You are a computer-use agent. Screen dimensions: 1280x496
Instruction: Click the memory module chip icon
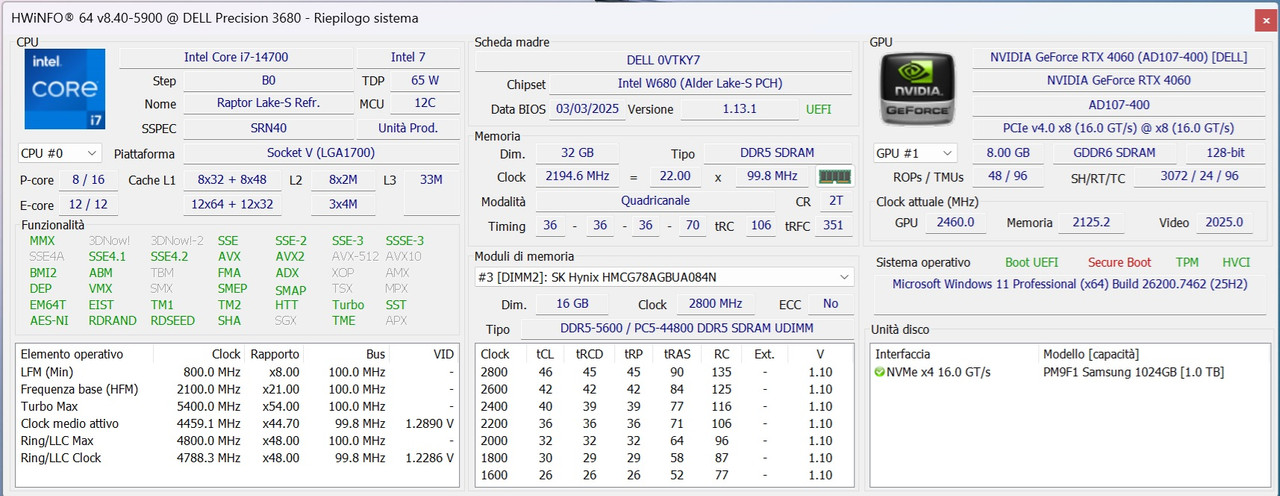[834, 176]
